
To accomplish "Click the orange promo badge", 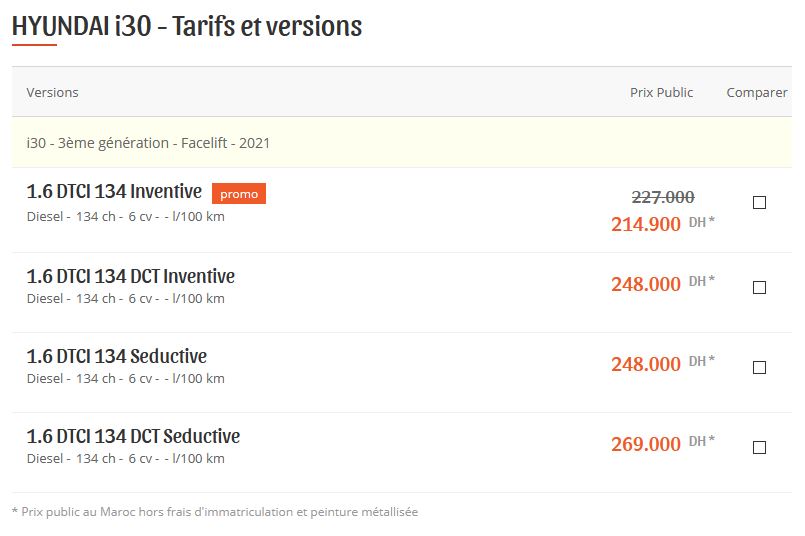I will click(239, 194).
